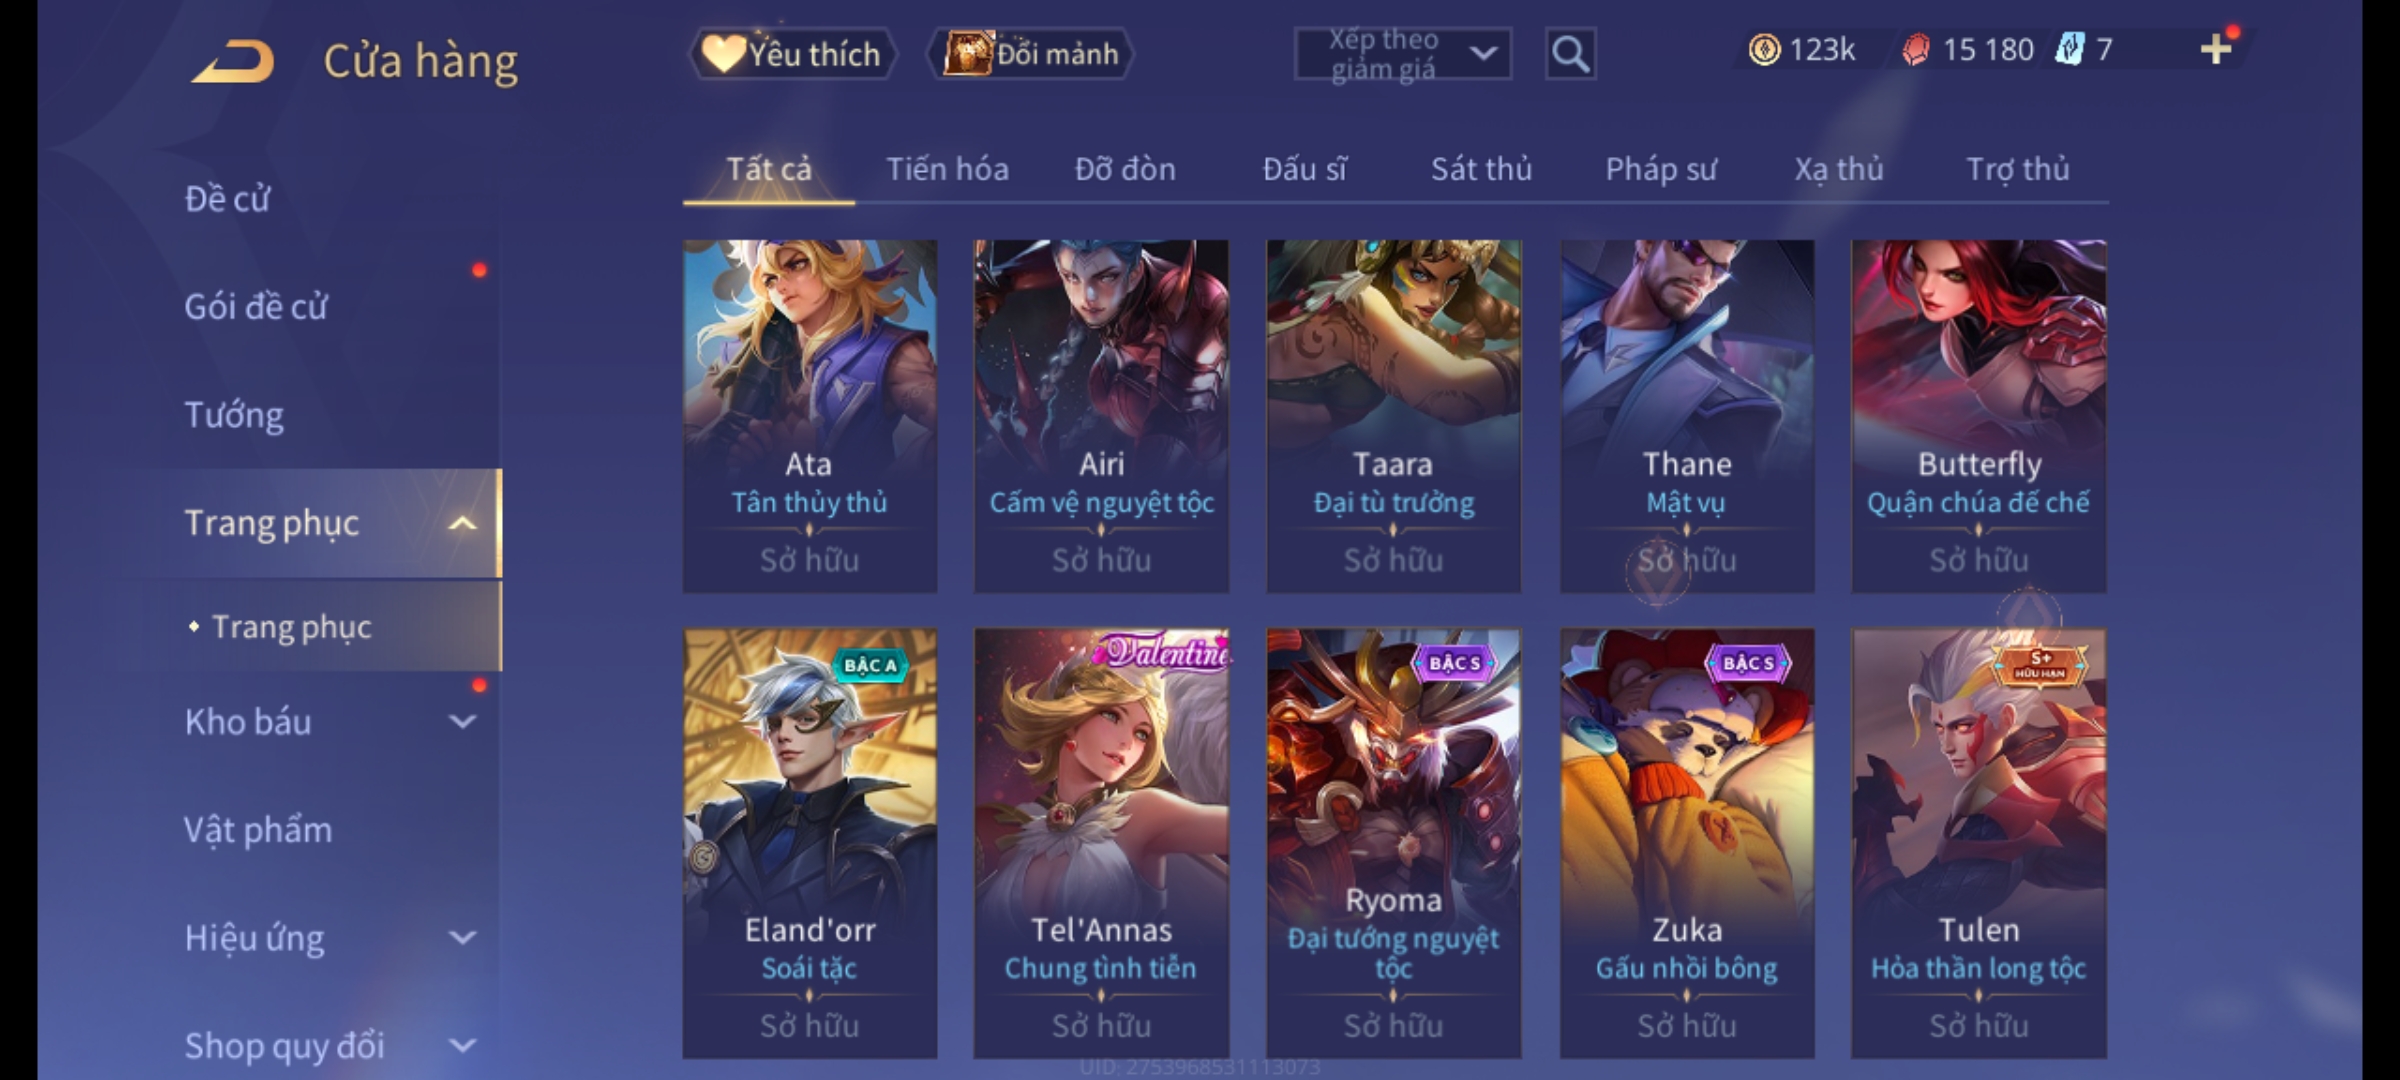The image size is (2400, 1080).
Task: Expand the Hiệu ứng section
Action: pos(462,937)
